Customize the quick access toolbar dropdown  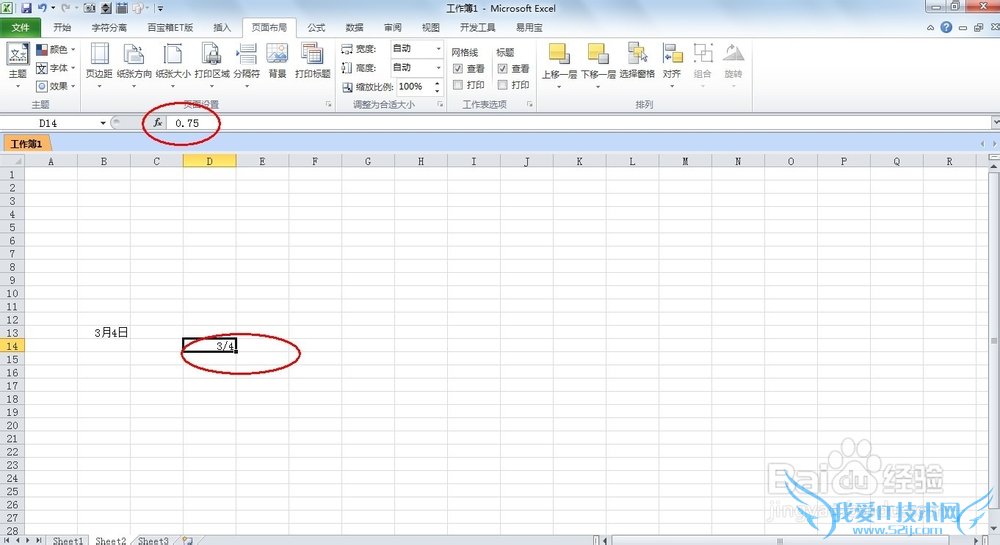click(160, 8)
